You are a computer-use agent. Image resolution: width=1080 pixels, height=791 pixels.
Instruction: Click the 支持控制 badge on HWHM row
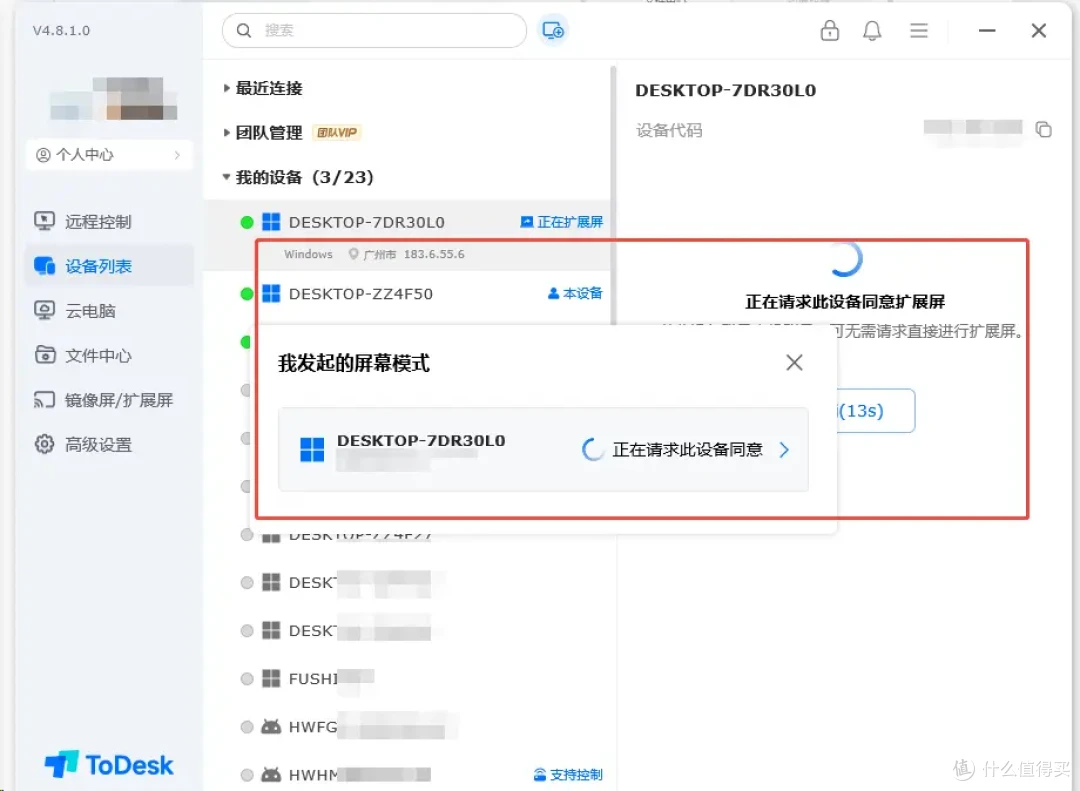pos(568,774)
